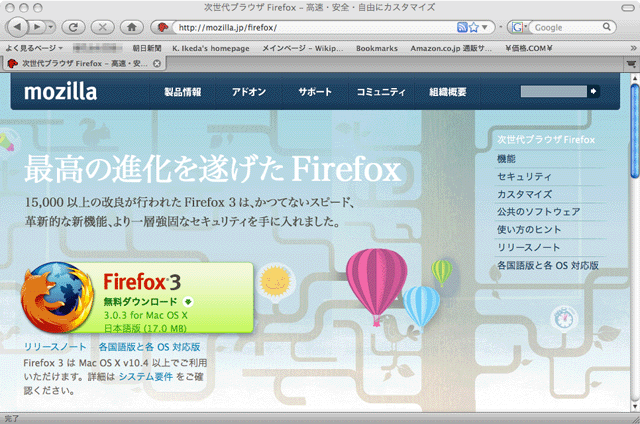Open the サポート navigation item

(x=315, y=92)
